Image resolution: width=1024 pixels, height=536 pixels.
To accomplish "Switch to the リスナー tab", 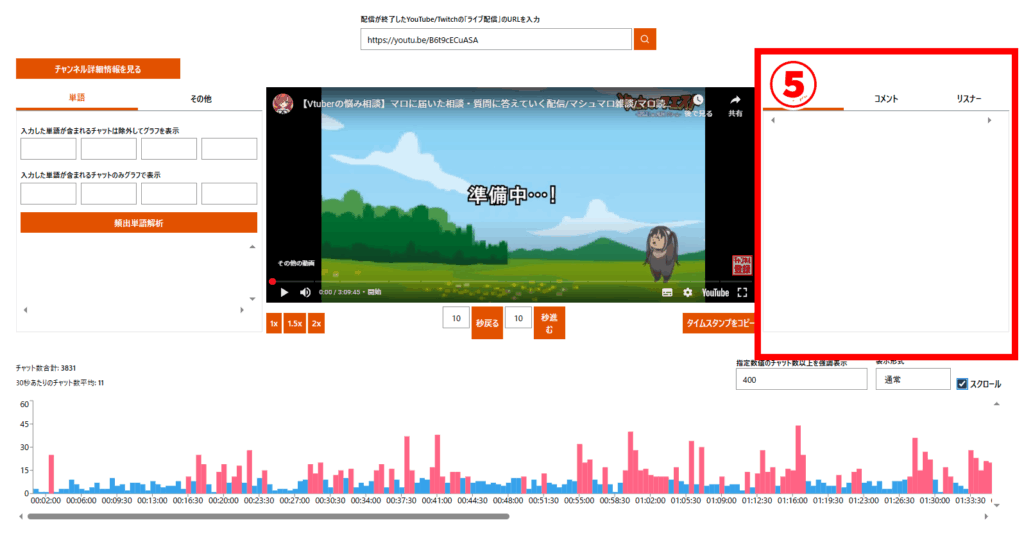I will coord(968,99).
